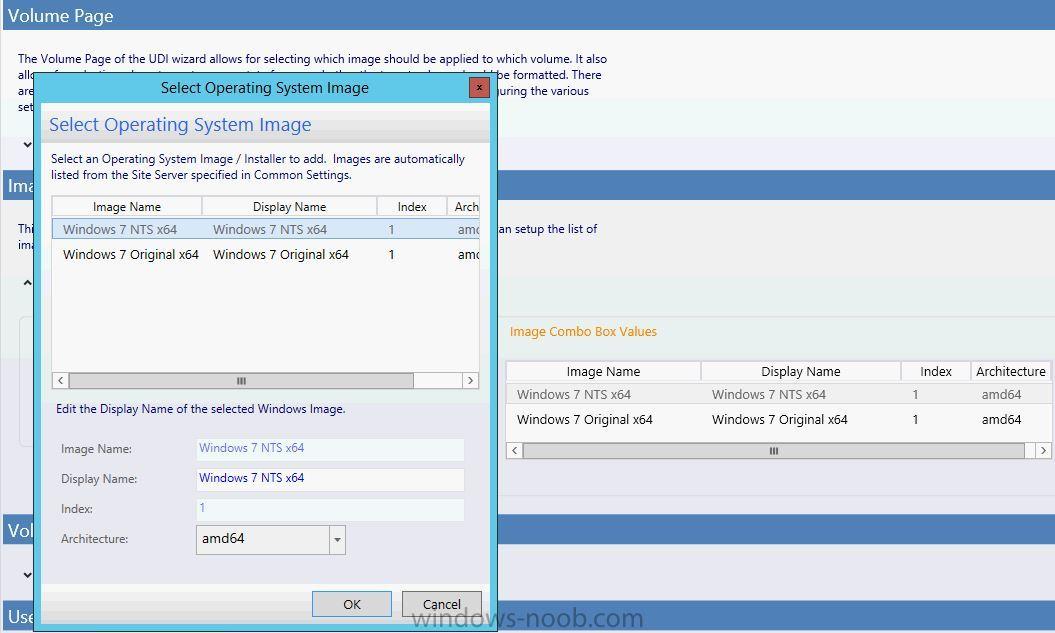Select Windows 7 Original x64 image name in Combo Box Values
This screenshot has width=1055, height=633.
pyautogui.click(x=585, y=419)
